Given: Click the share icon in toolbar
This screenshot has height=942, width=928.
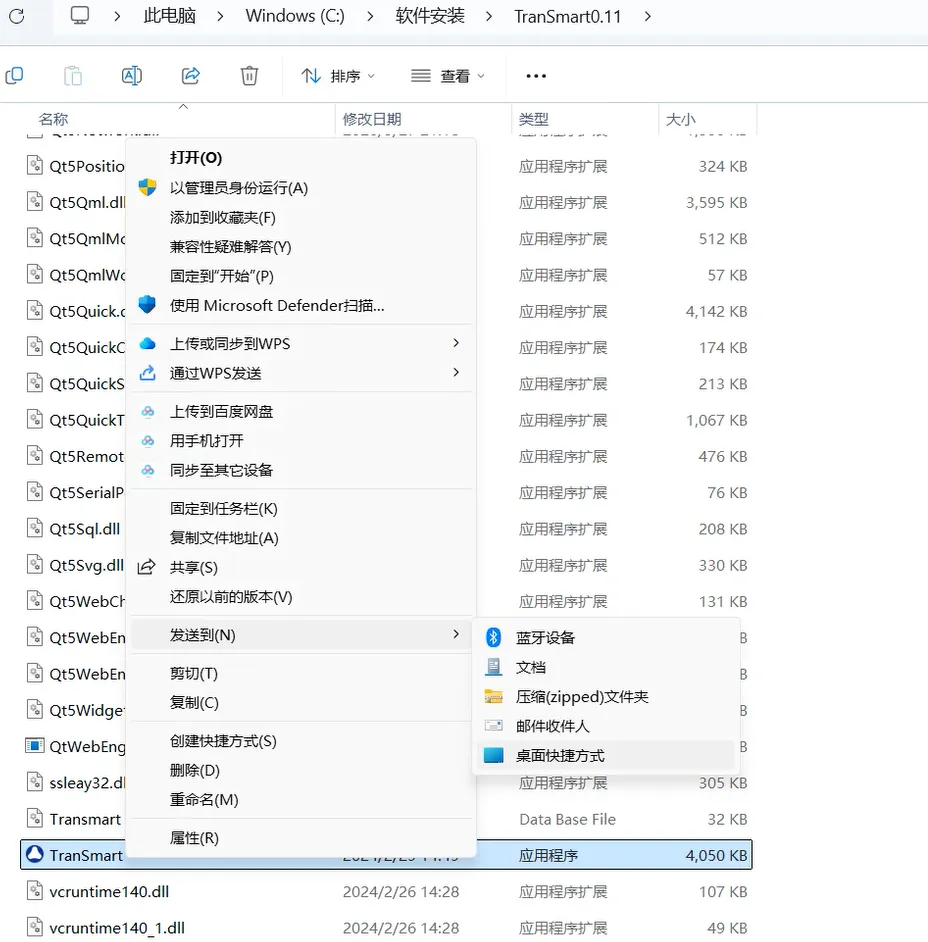Looking at the screenshot, I should coord(190,76).
